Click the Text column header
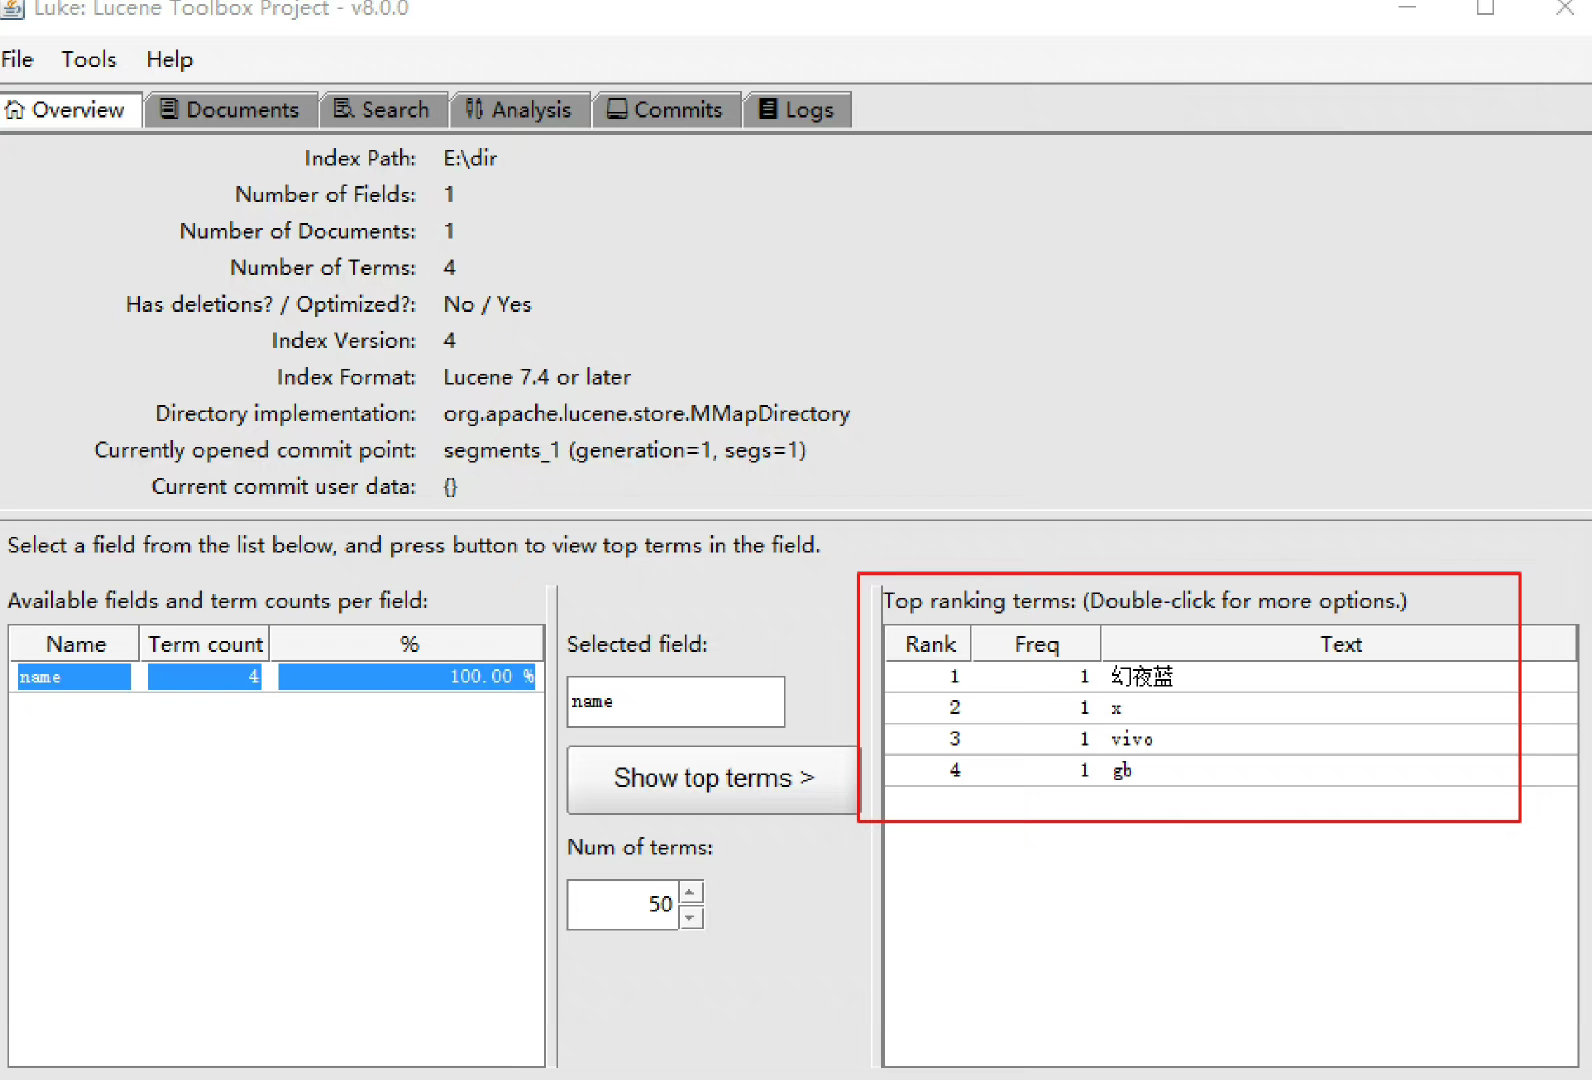Image resolution: width=1592 pixels, height=1080 pixels. tap(1340, 644)
